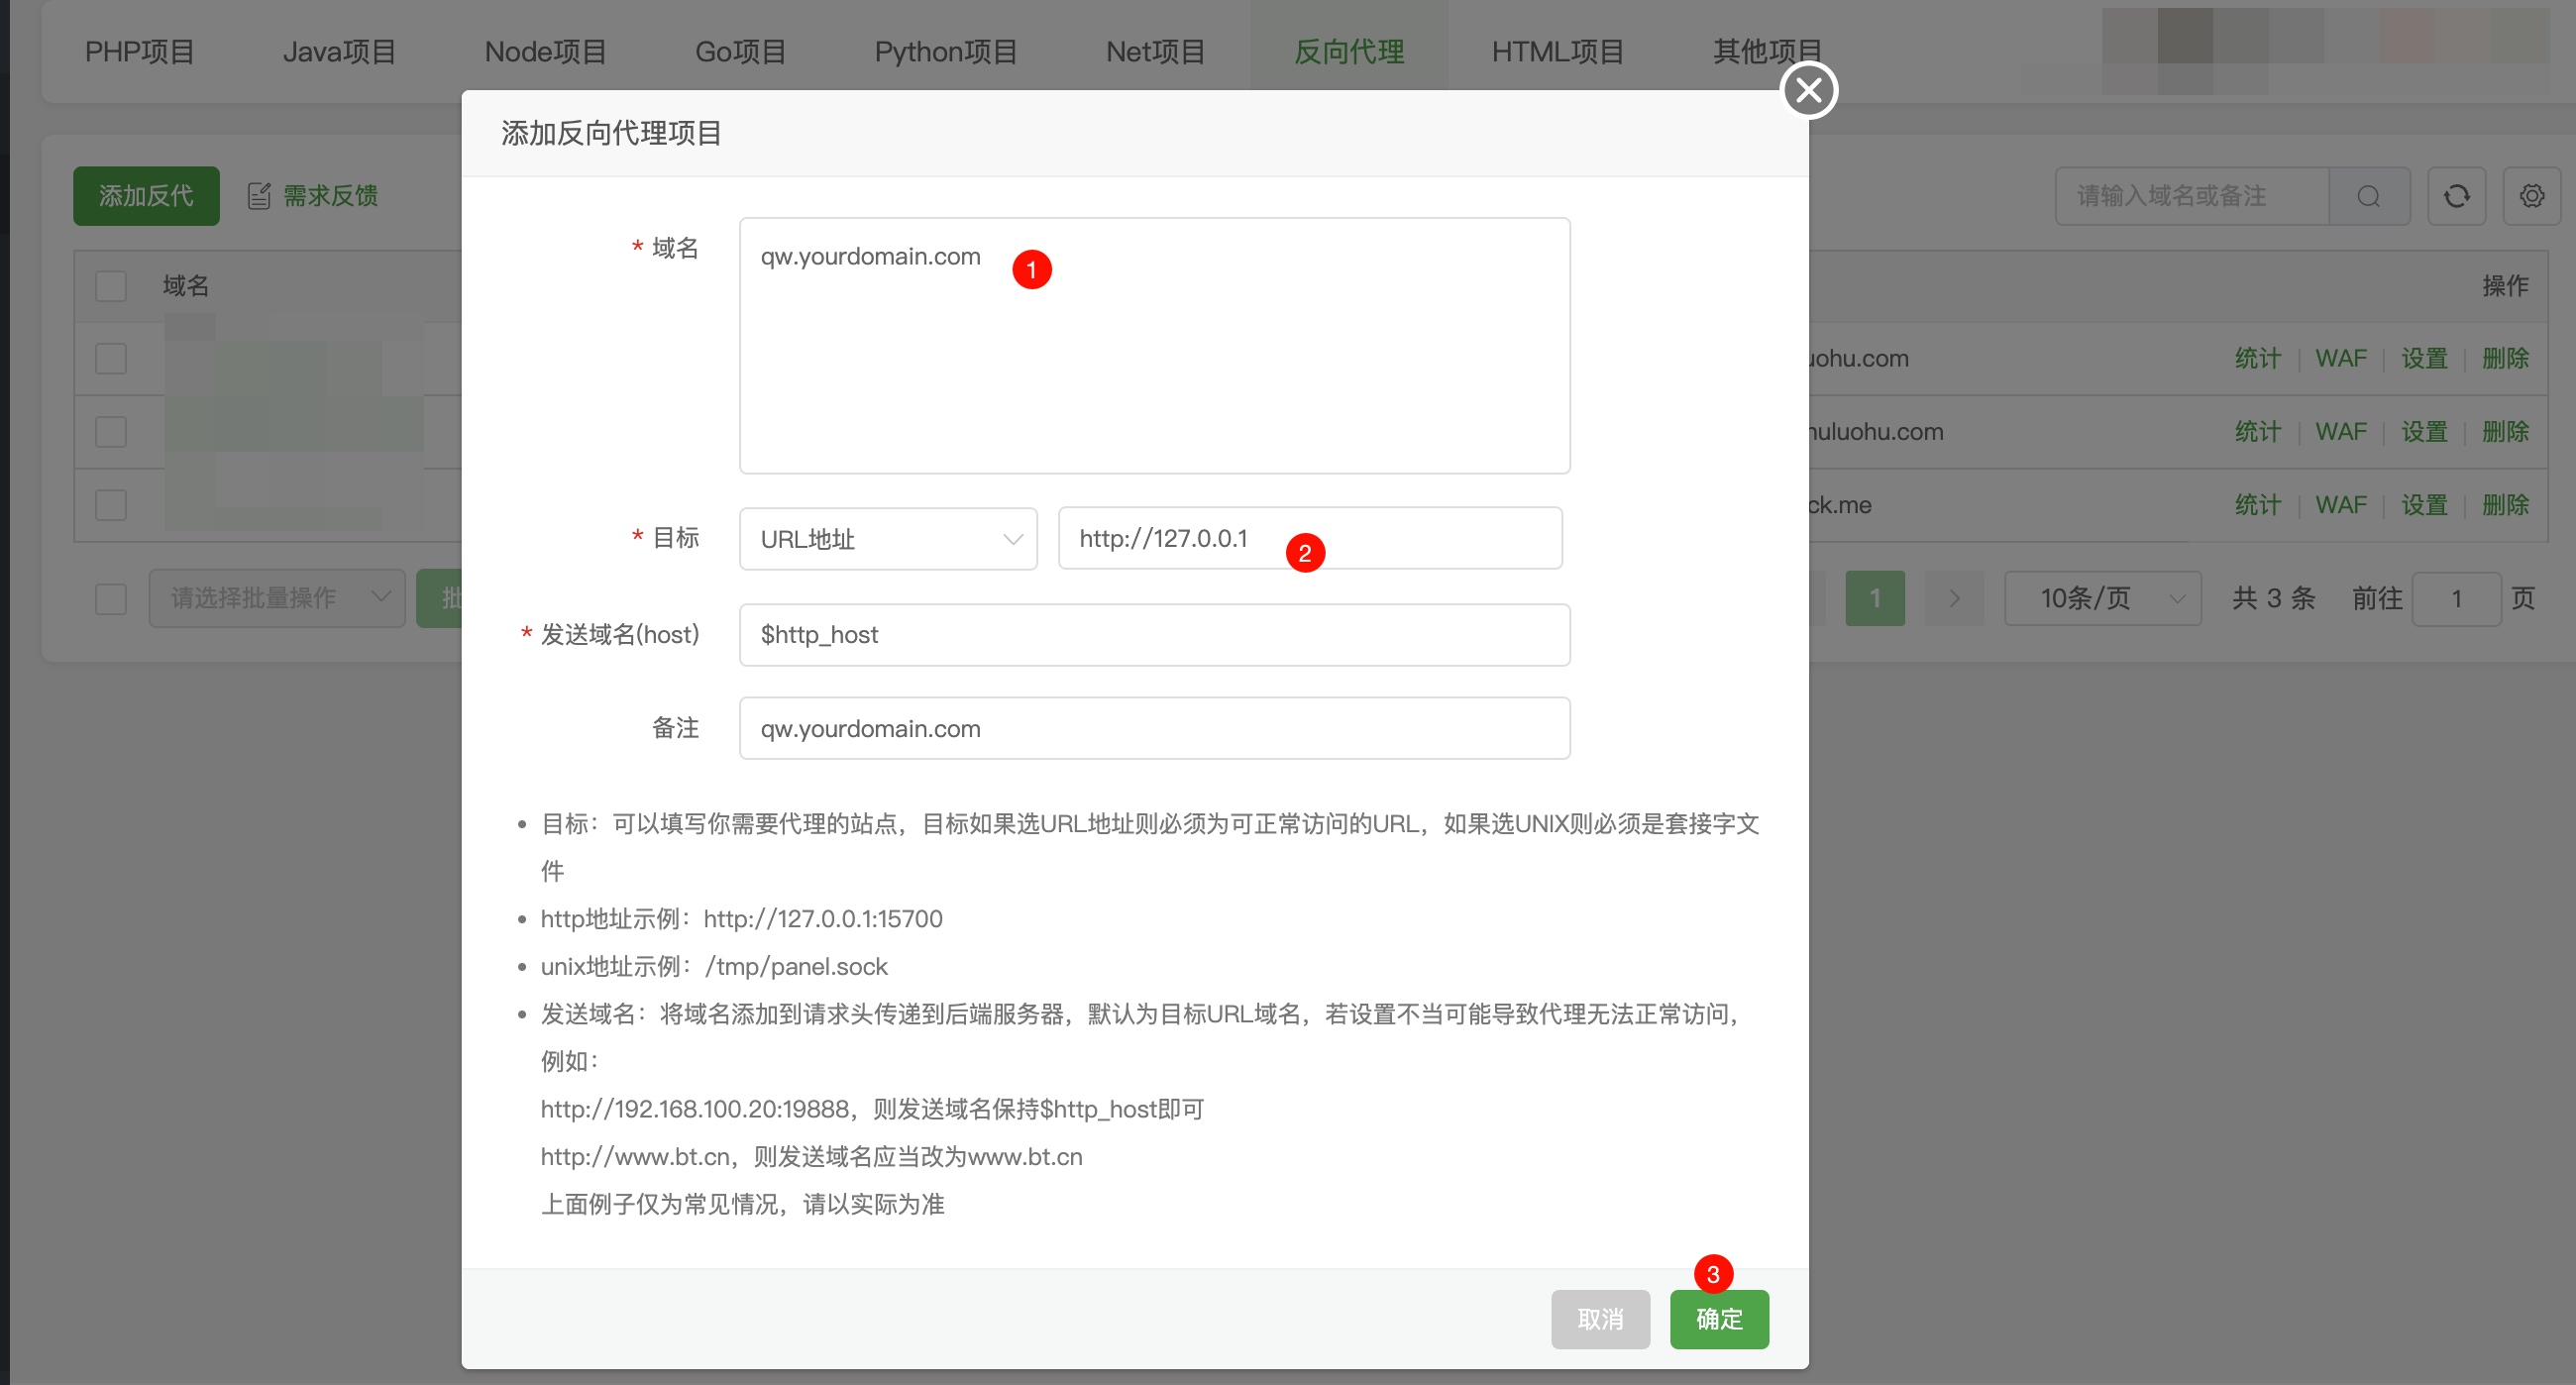Go to next page arrow

click(1954, 598)
